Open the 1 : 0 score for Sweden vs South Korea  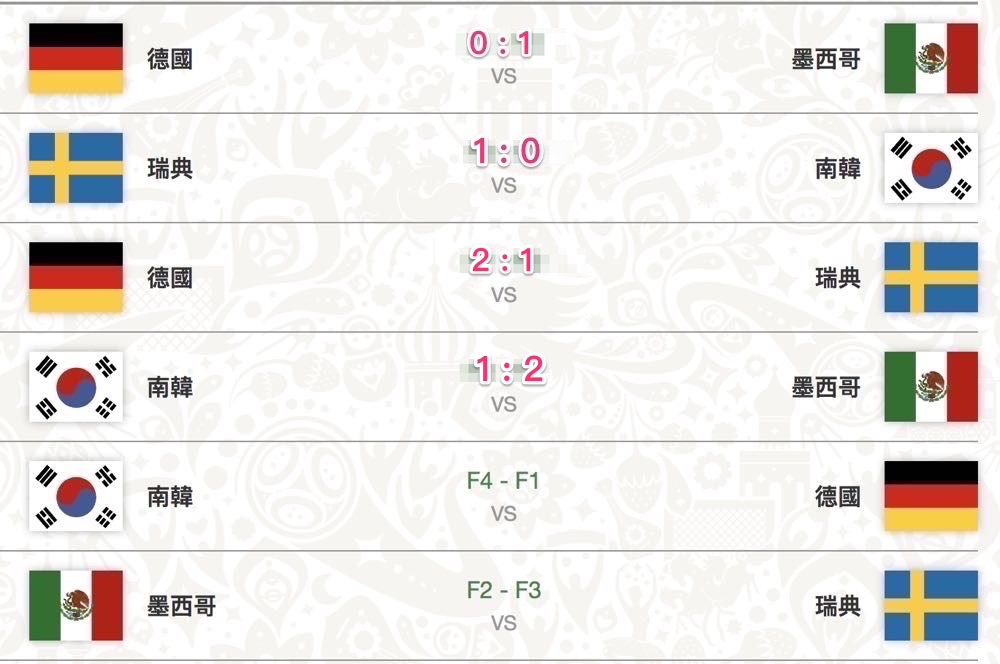[504, 154]
